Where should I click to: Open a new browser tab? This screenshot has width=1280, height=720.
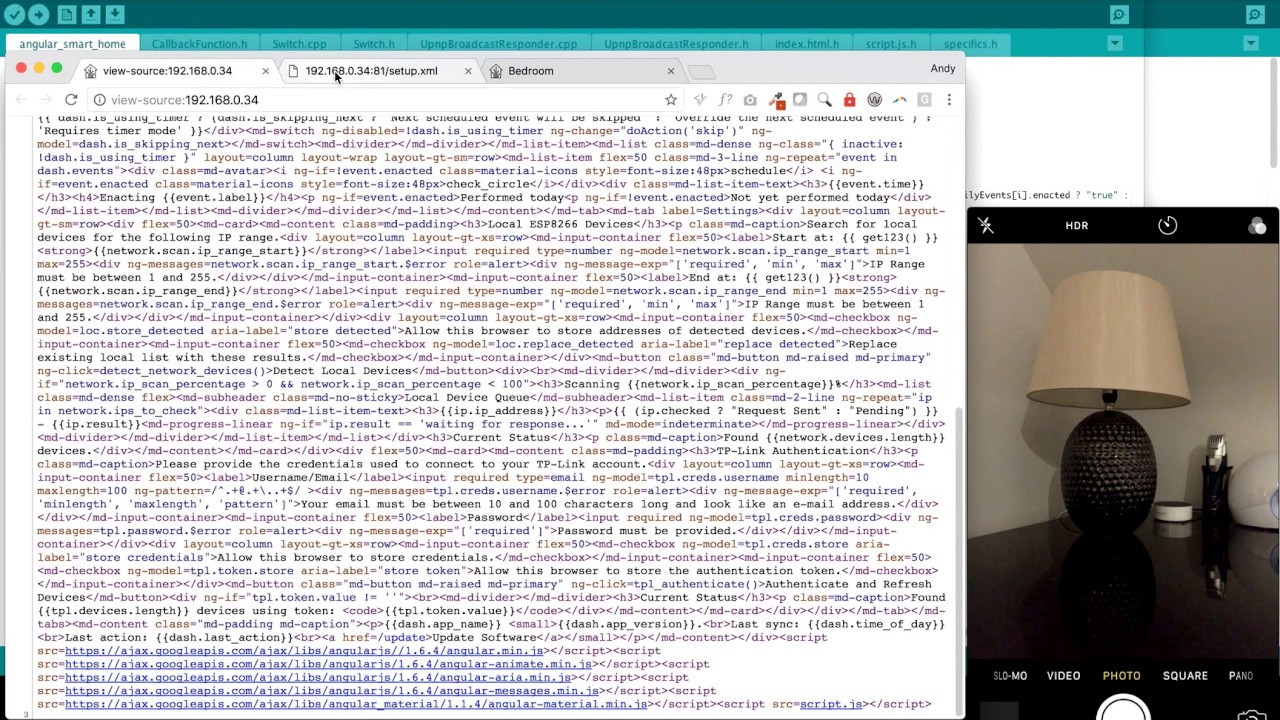point(702,72)
